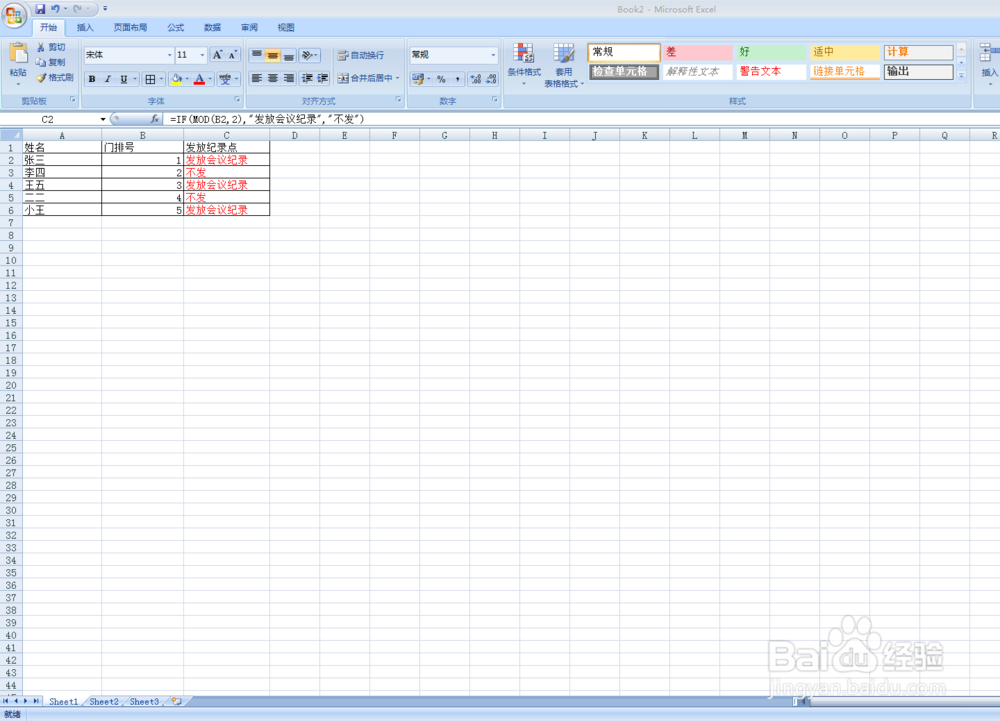Click the insert function fx icon
The height and width of the screenshot is (722, 1000).
coord(154,119)
